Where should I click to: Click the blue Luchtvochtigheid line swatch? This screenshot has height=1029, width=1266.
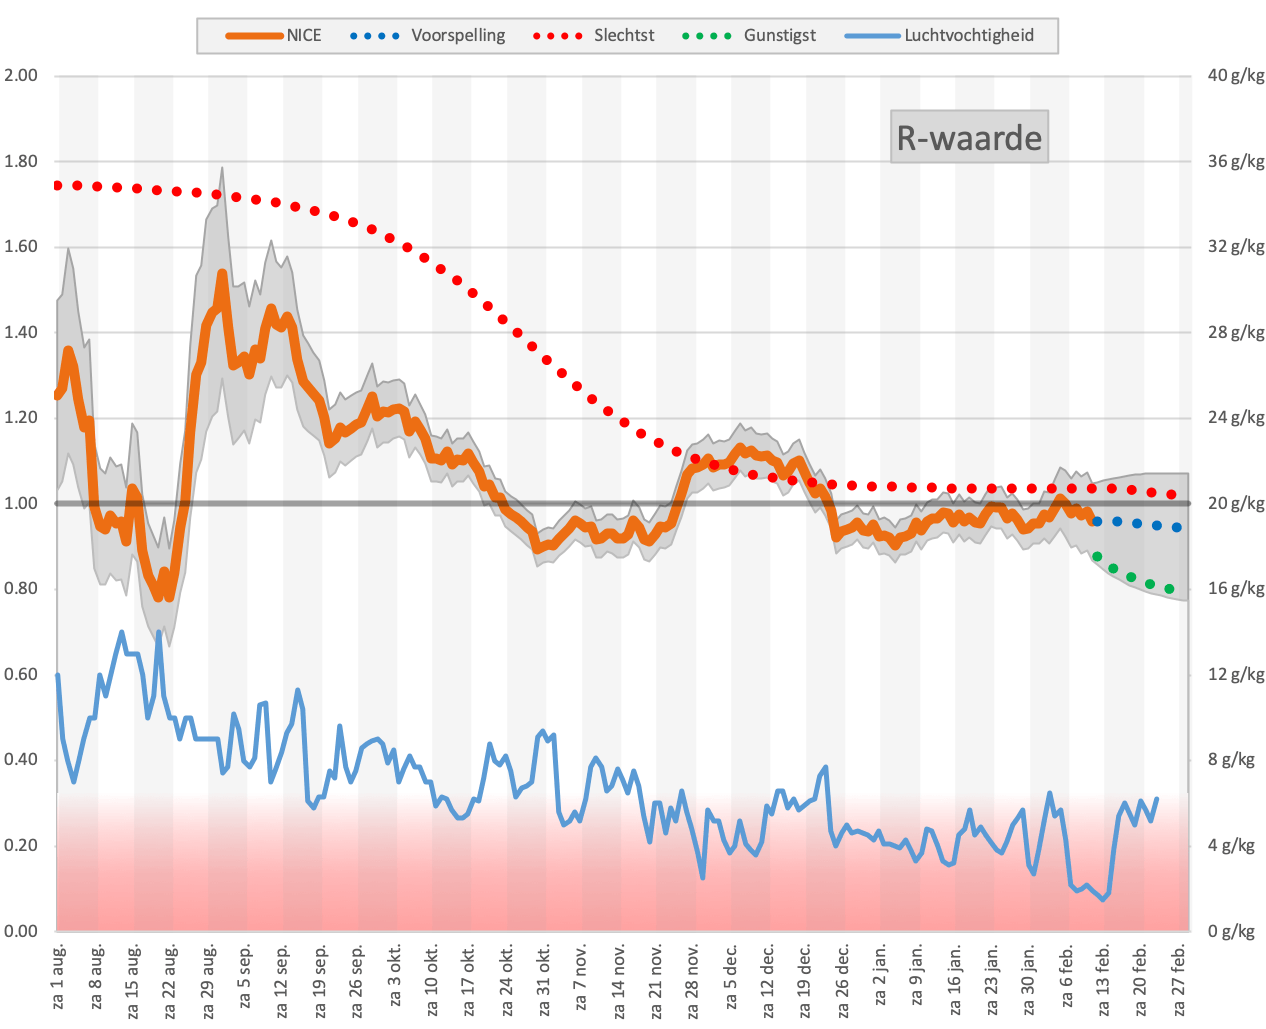873,36
